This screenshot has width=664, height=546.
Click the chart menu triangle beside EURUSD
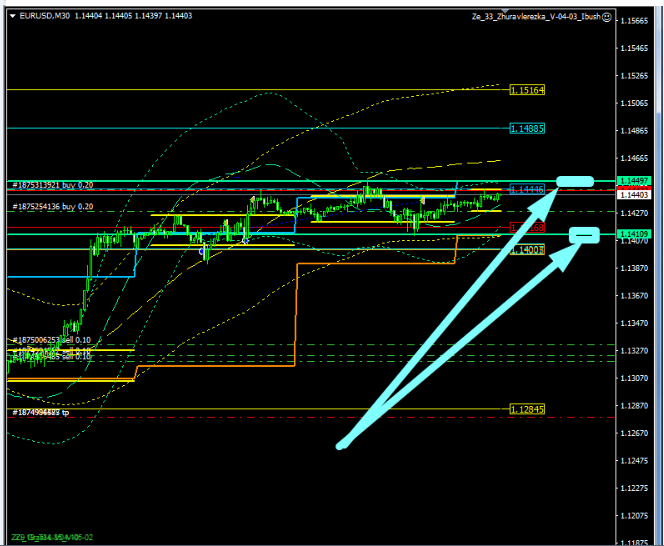coord(11,16)
